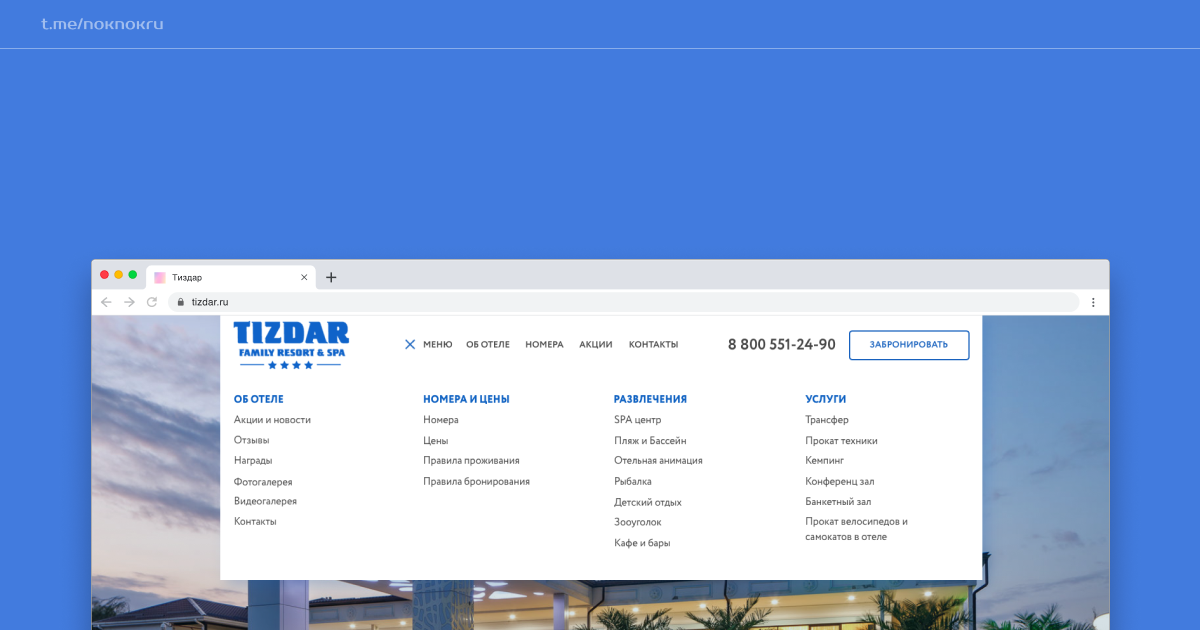Image resolution: width=1200 pixels, height=630 pixels.
Task: Open Отзывы link
Action: (252, 440)
